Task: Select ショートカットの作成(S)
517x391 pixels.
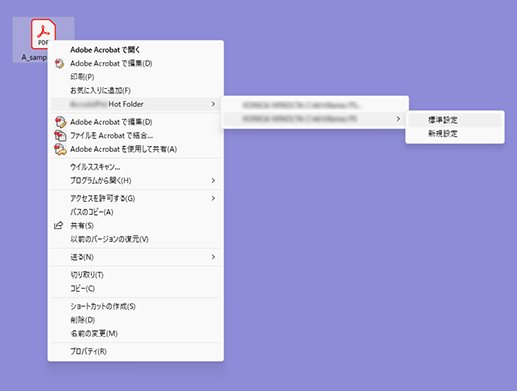Action: click(x=137, y=306)
